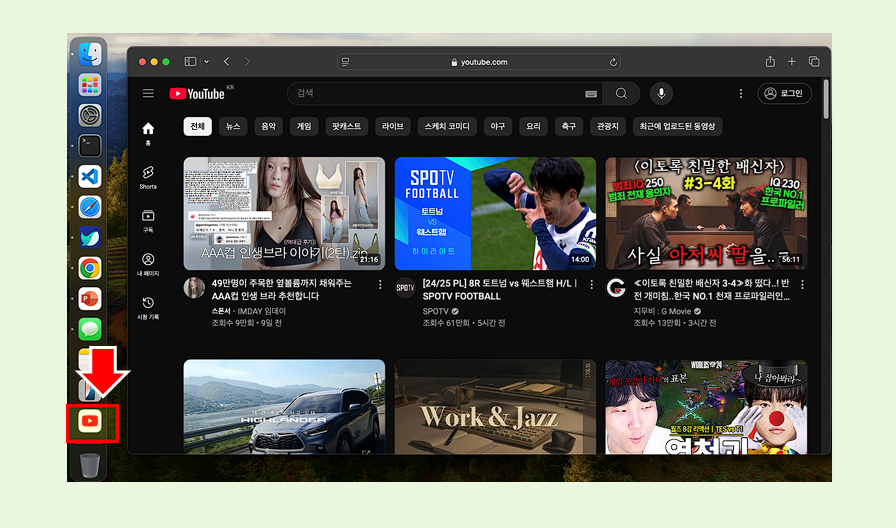Show Safari tab overview
Image resolution: width=896 pixels, height=528 pixels.
coord(814,62)
